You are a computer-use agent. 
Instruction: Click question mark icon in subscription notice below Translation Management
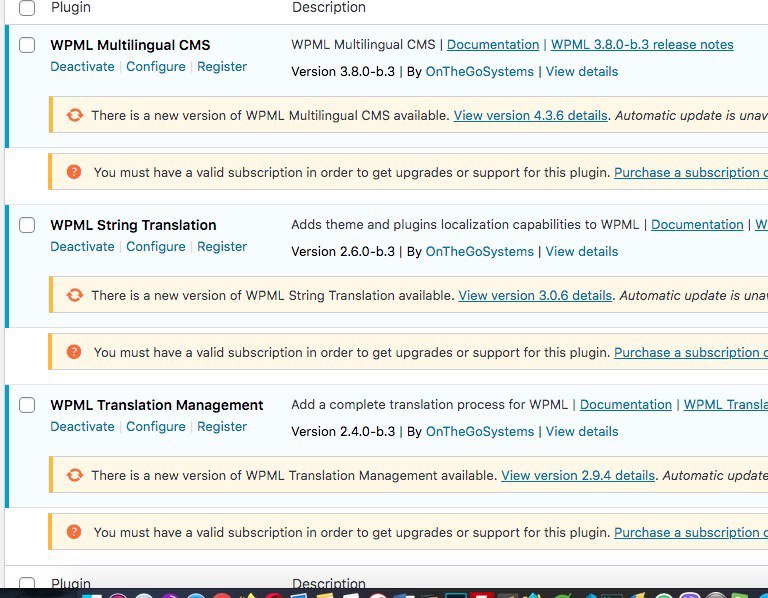(74, 532)
